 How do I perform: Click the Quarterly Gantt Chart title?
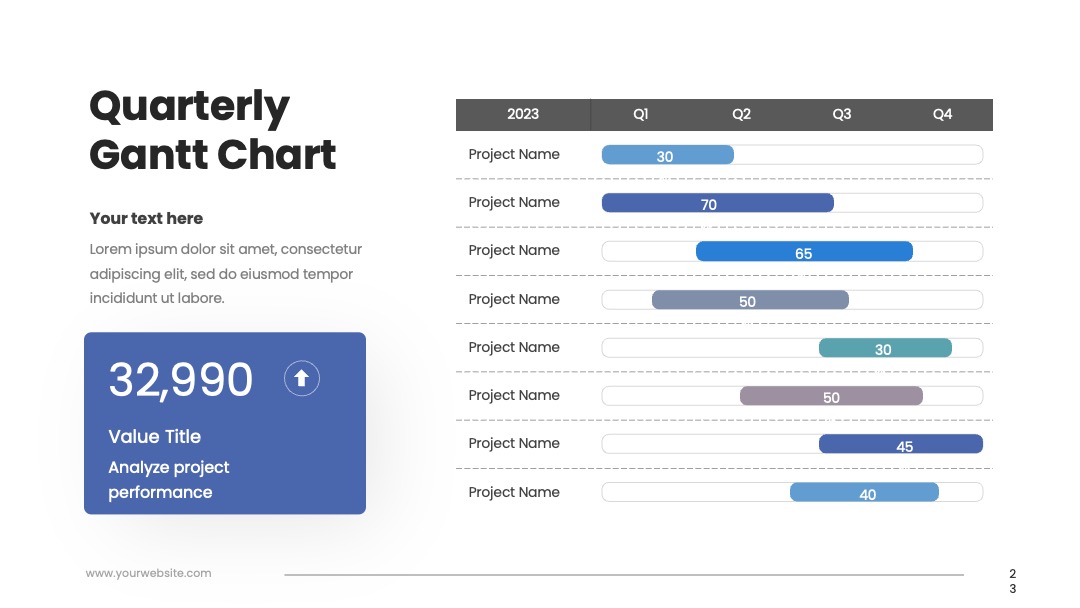pyautogui.click(x=213, y=130)
